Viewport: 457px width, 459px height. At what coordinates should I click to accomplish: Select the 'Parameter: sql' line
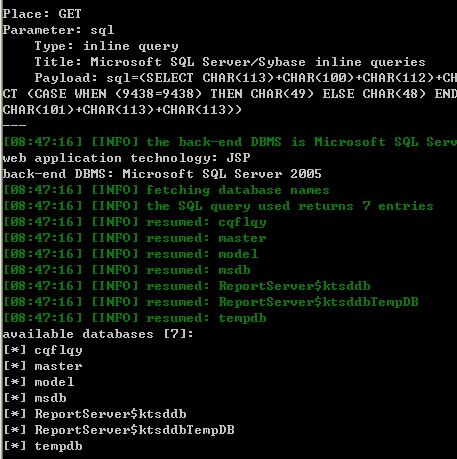tap(58, 30)
